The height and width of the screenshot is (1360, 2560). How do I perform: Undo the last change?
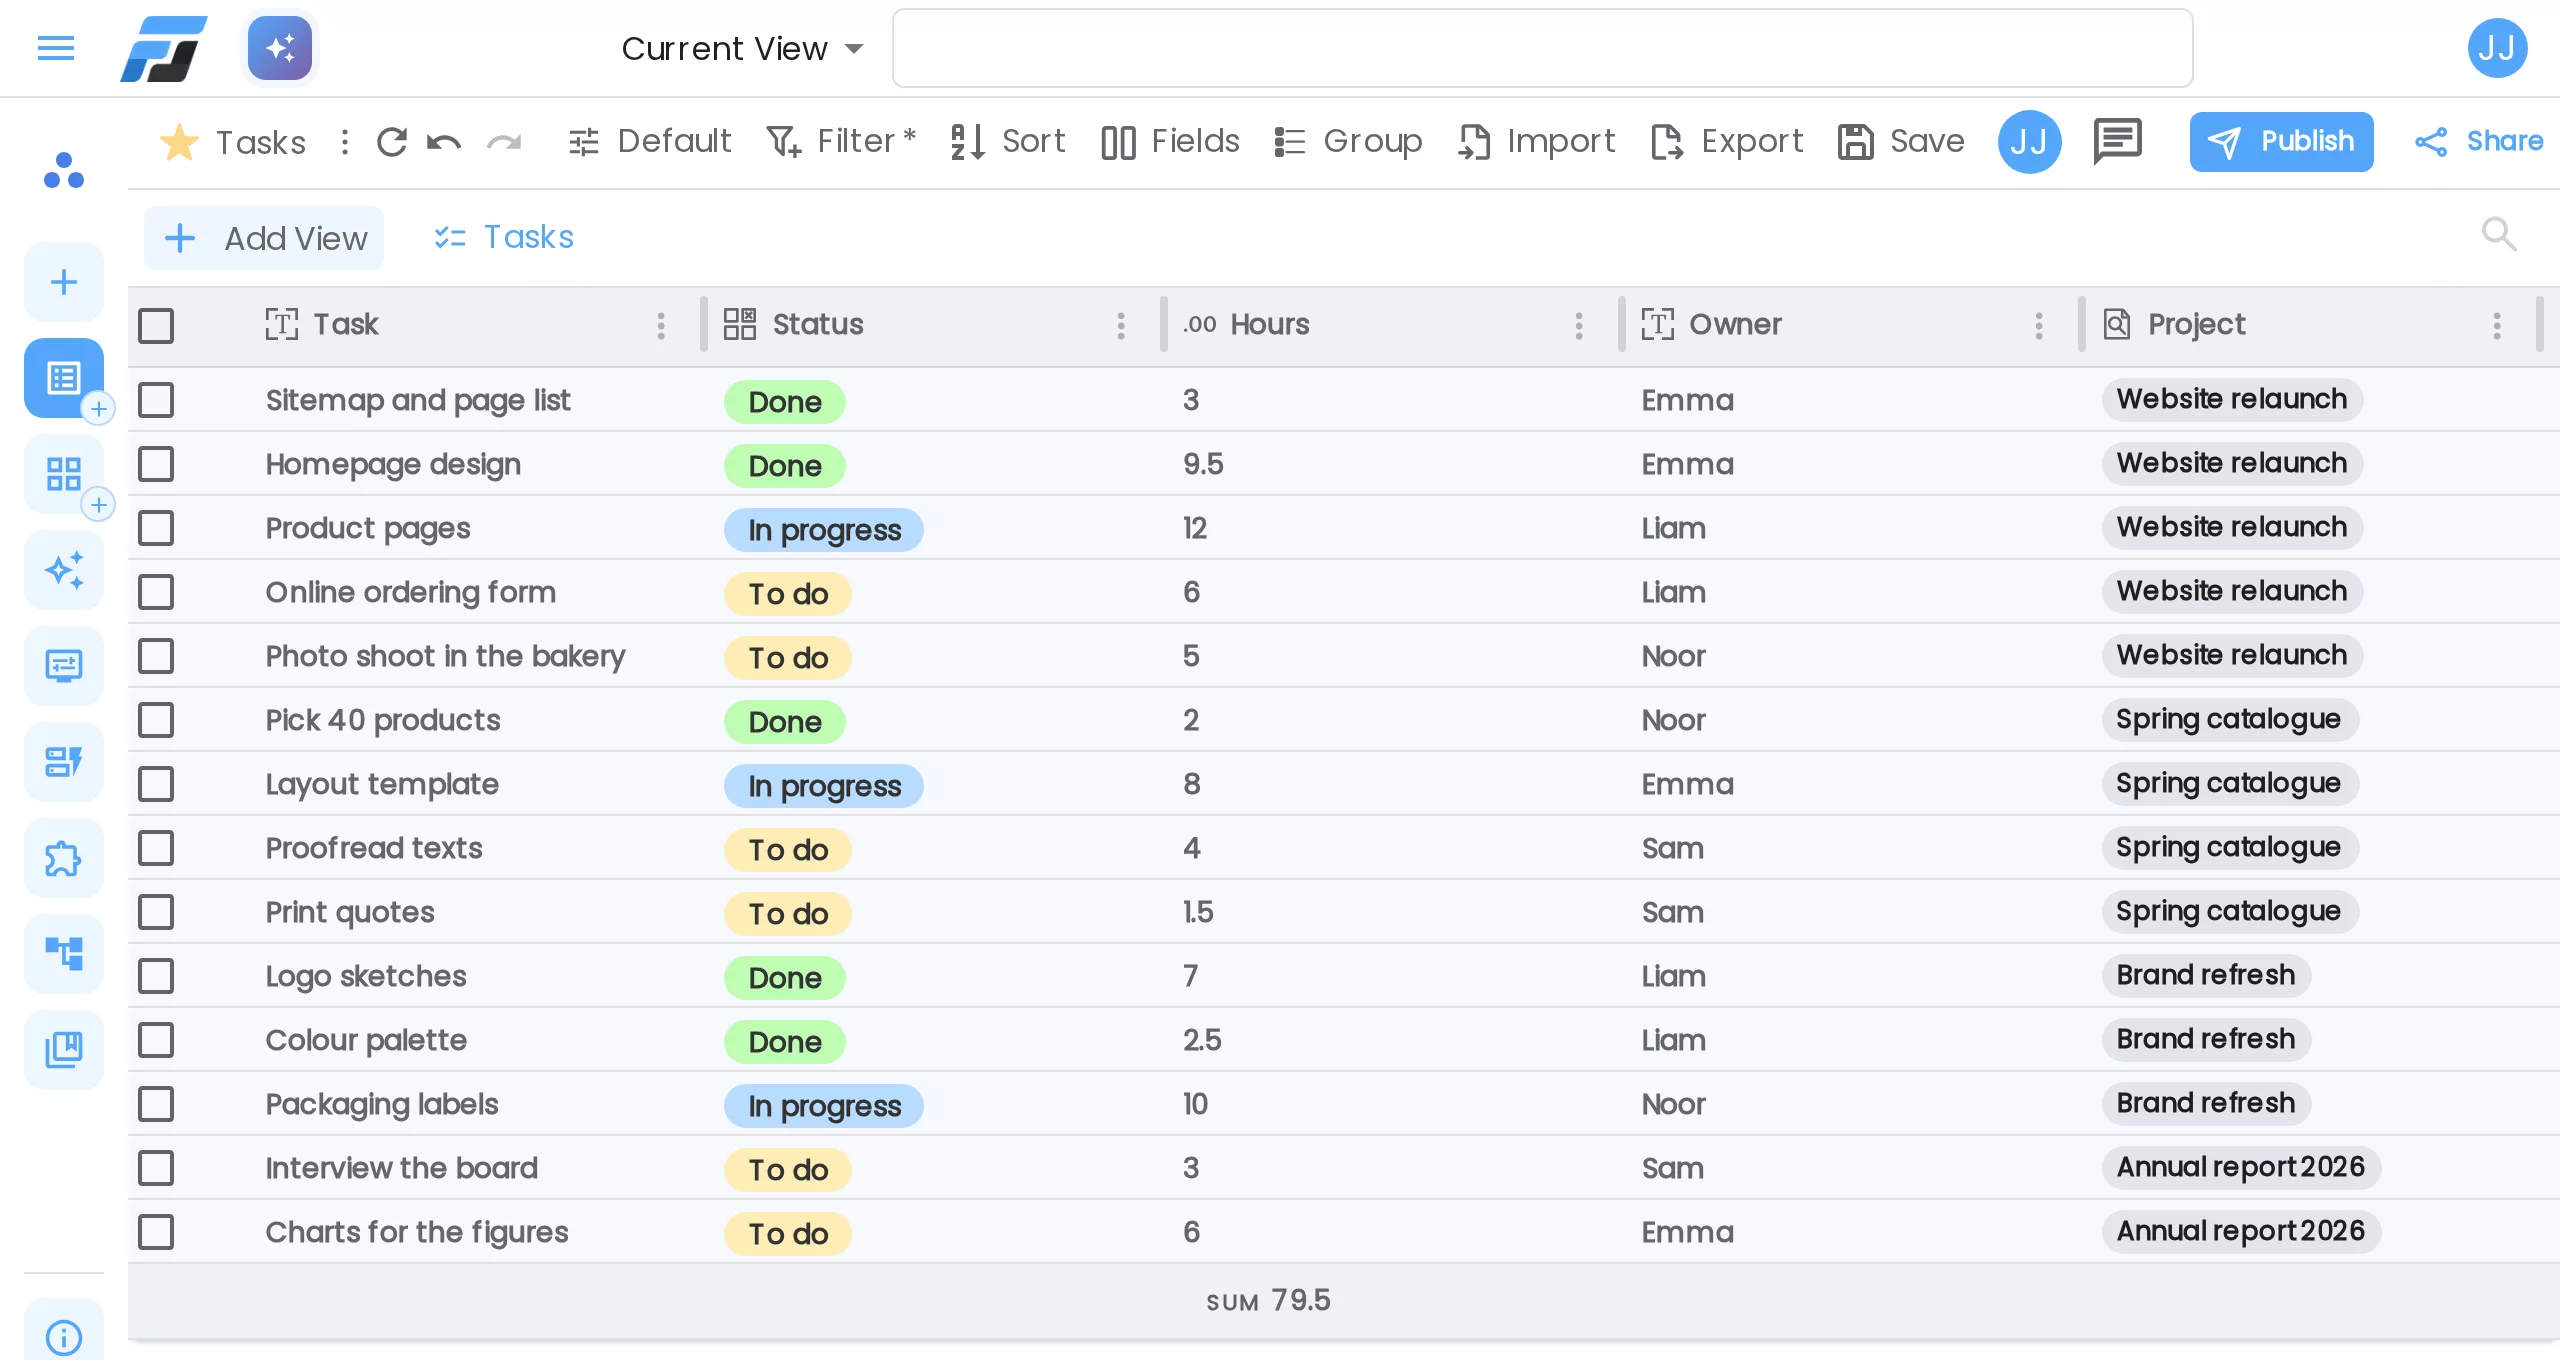point(444,142)
